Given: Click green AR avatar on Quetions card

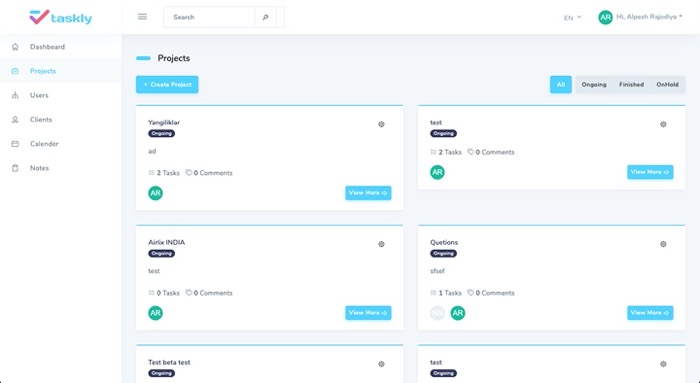Looking at the screenshot, I should [x=458, y=313].
